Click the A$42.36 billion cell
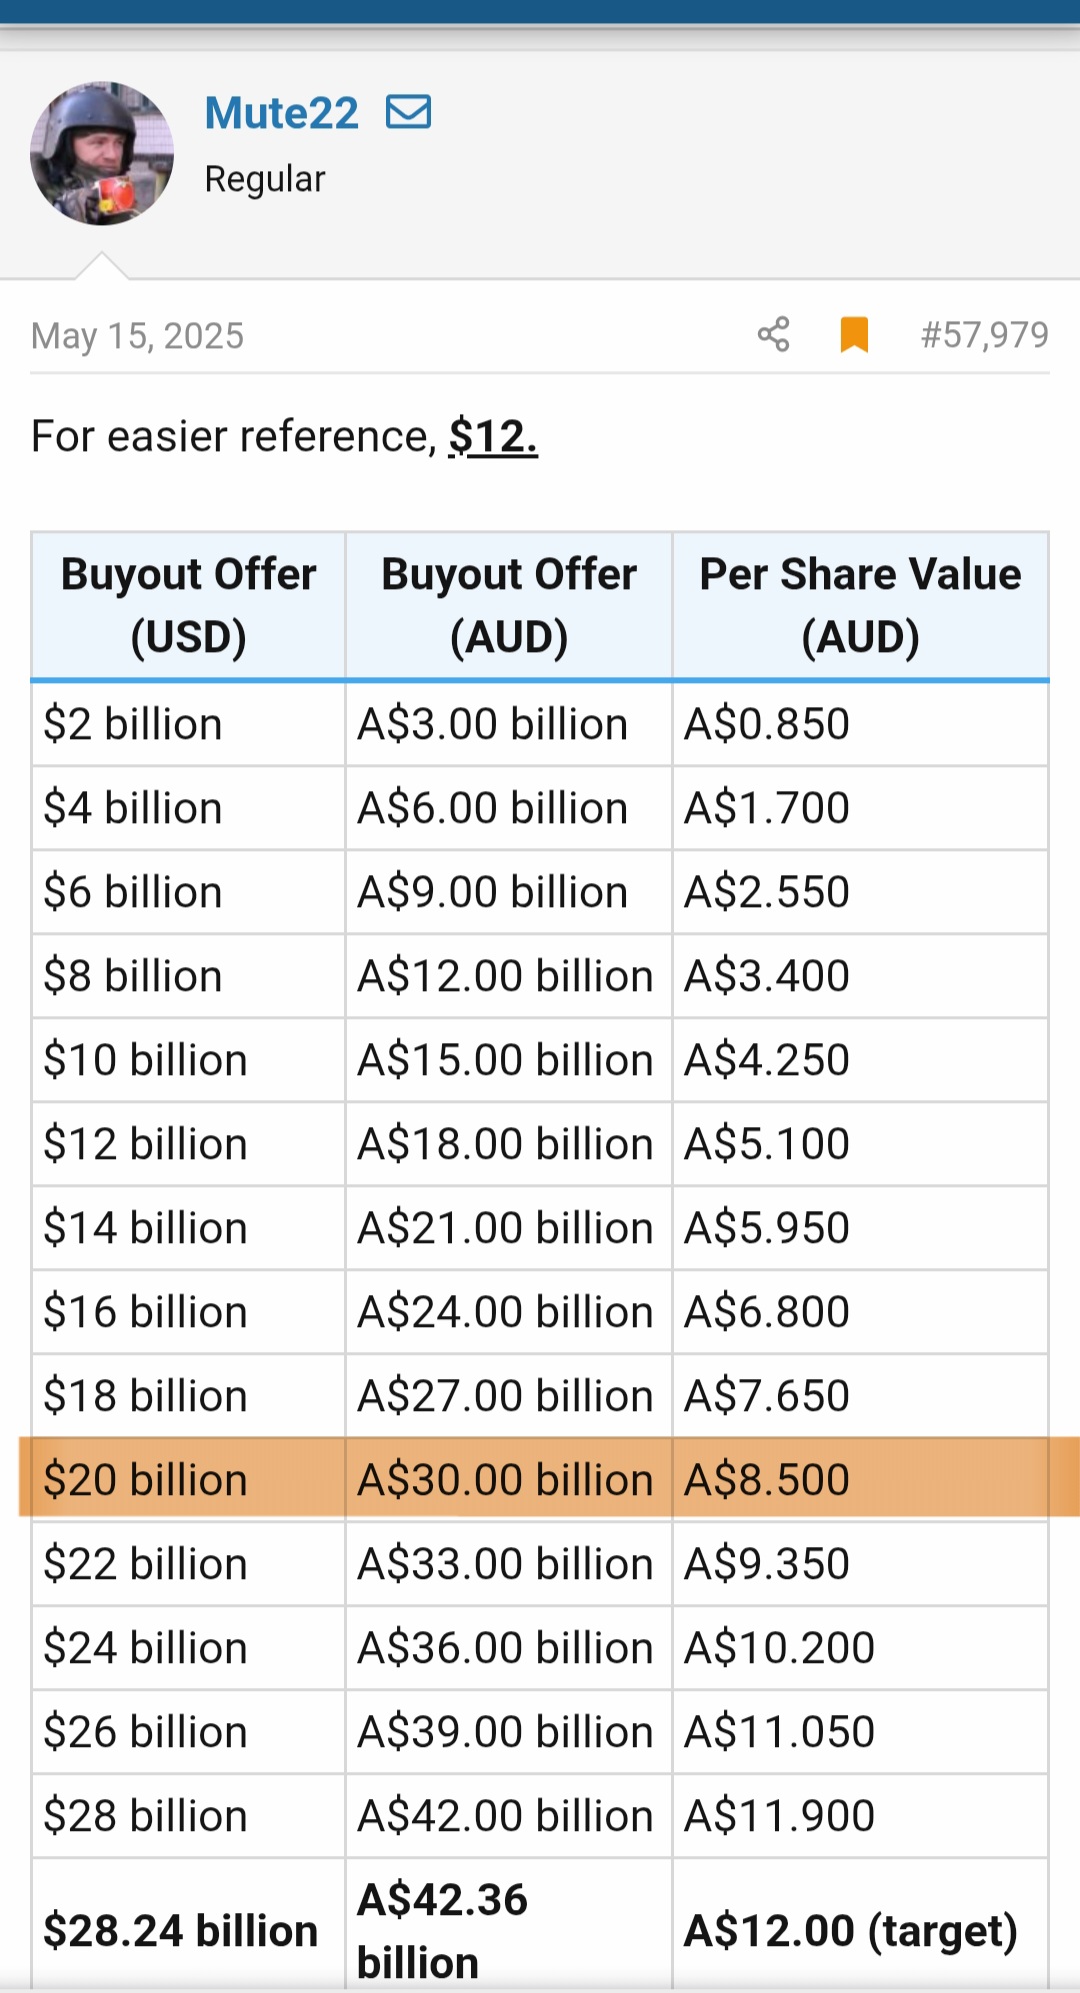 [442, 1930]
